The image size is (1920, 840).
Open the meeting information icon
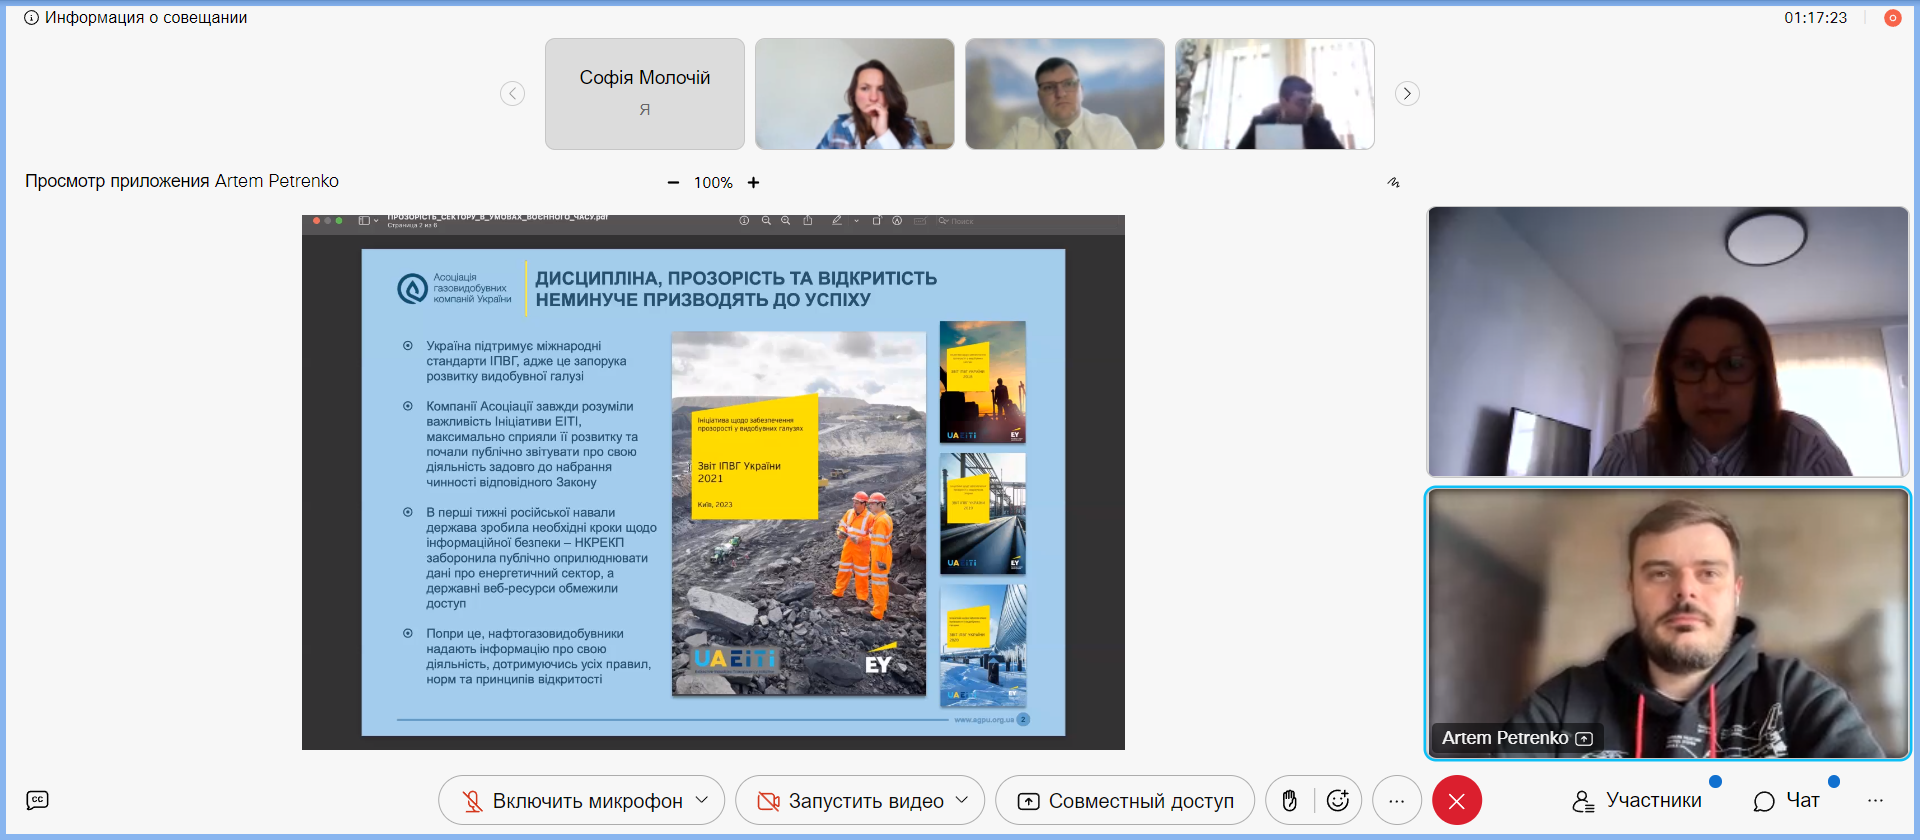31,18
